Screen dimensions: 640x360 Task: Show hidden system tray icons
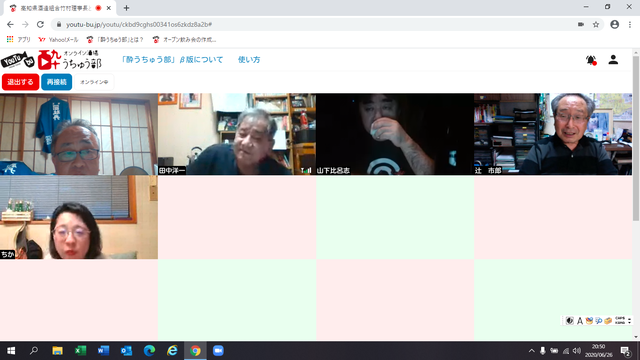pos(531,351)
